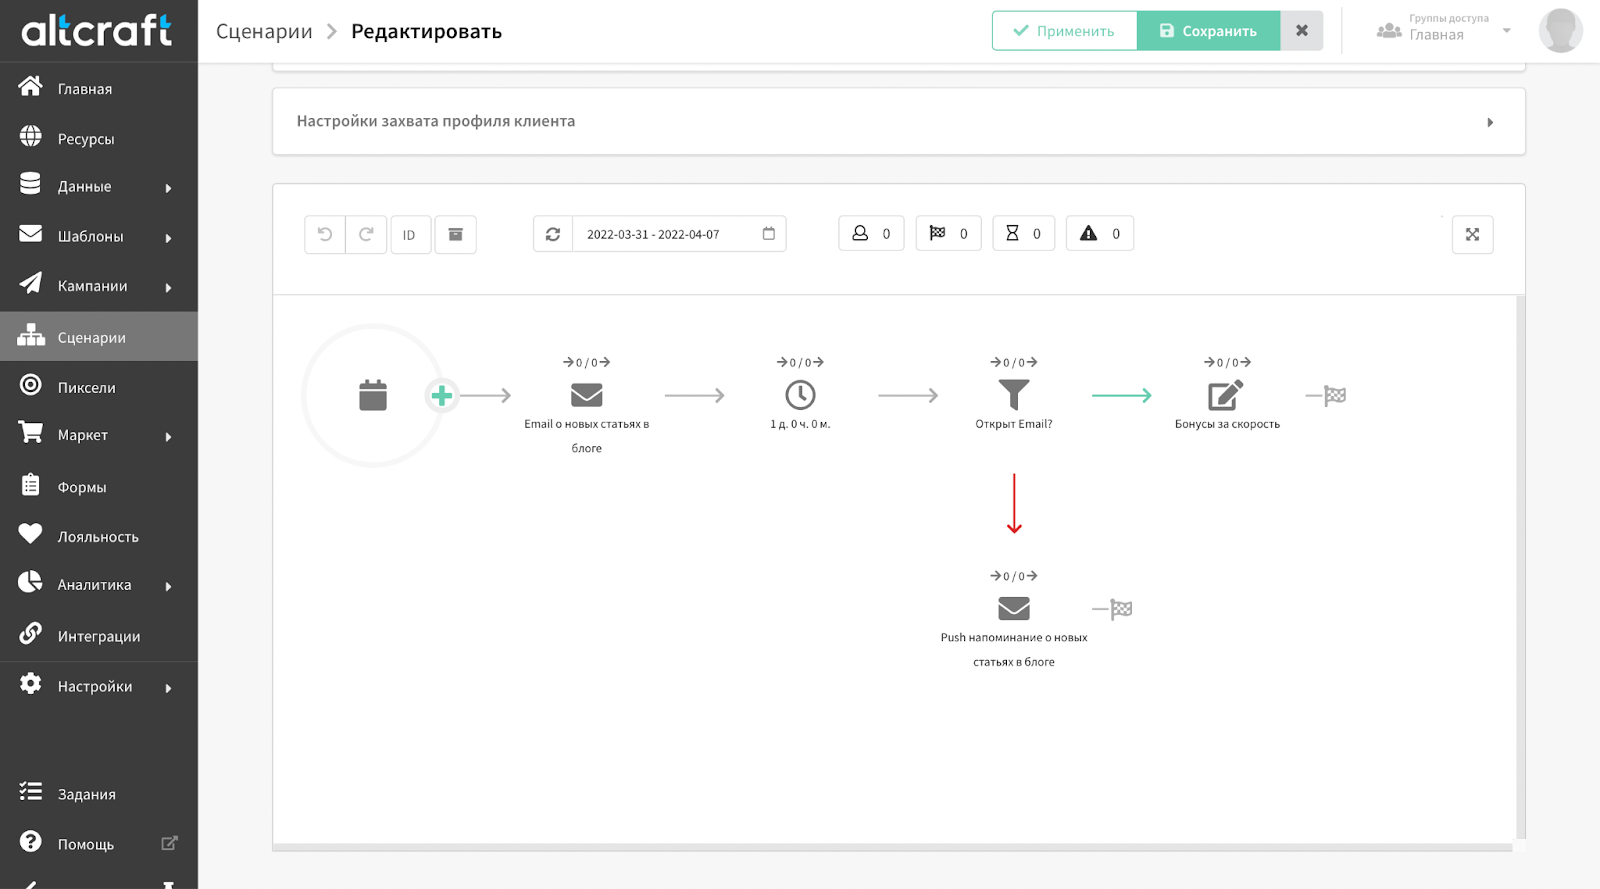Click the green 'Сохранить' button
Screen dimensions: 1600x889
click(1208, 31)
